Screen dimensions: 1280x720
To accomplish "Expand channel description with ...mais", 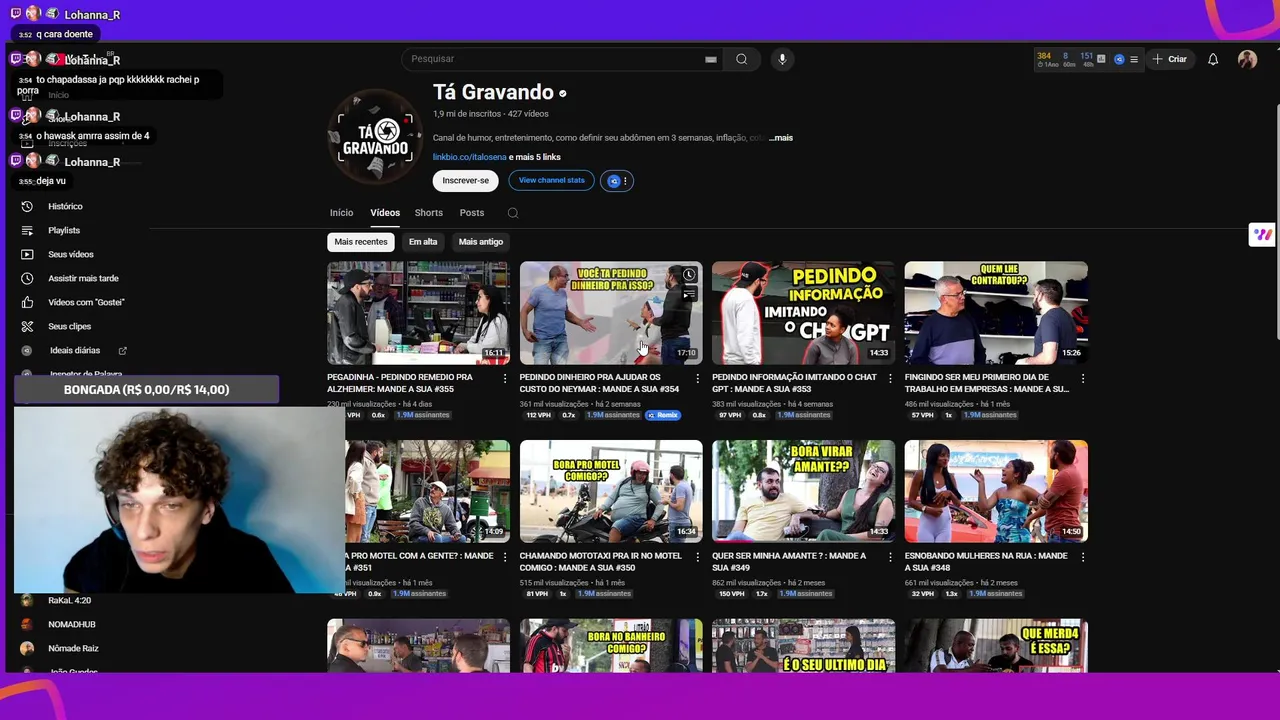I will 781,138.
